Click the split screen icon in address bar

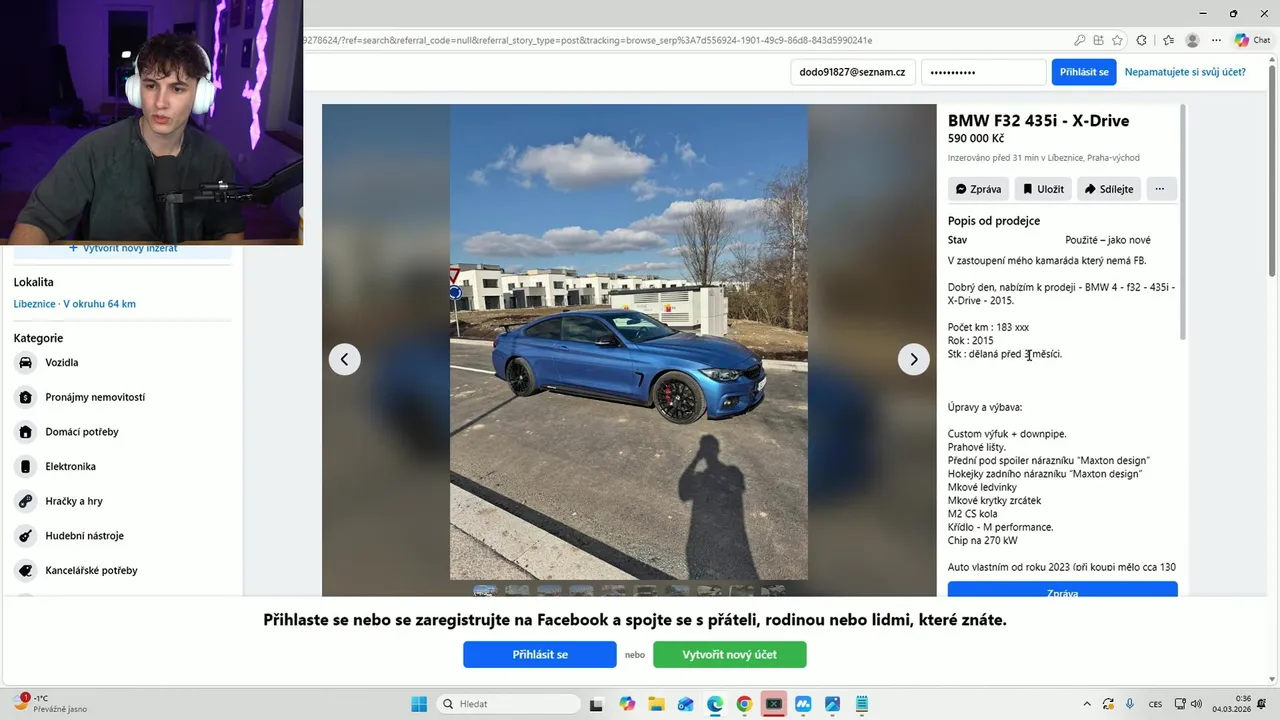[1098, 41]
